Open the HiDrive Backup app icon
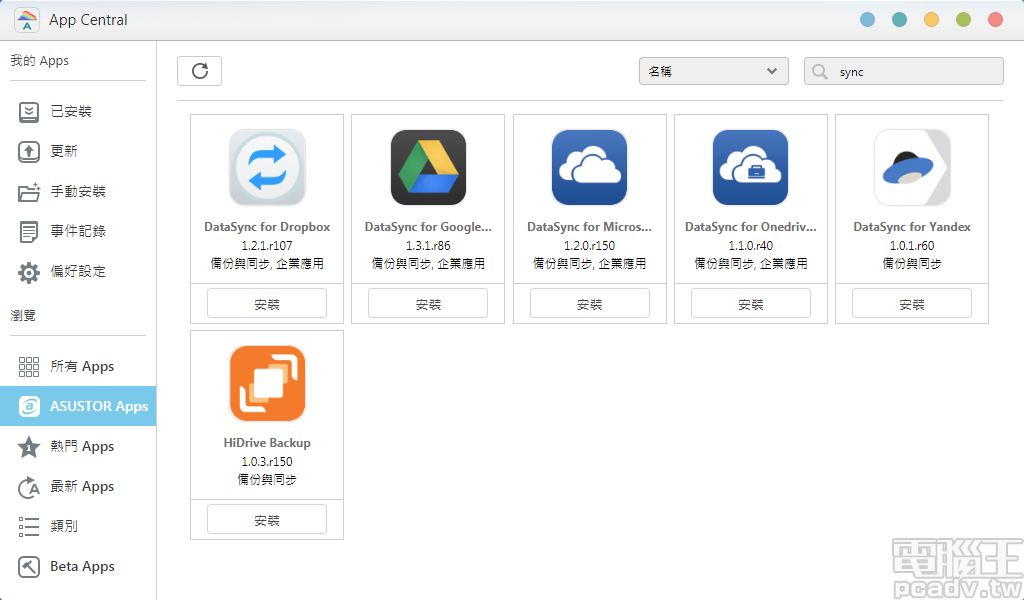Screen dimensions: 1024x600 coord(267,384)
